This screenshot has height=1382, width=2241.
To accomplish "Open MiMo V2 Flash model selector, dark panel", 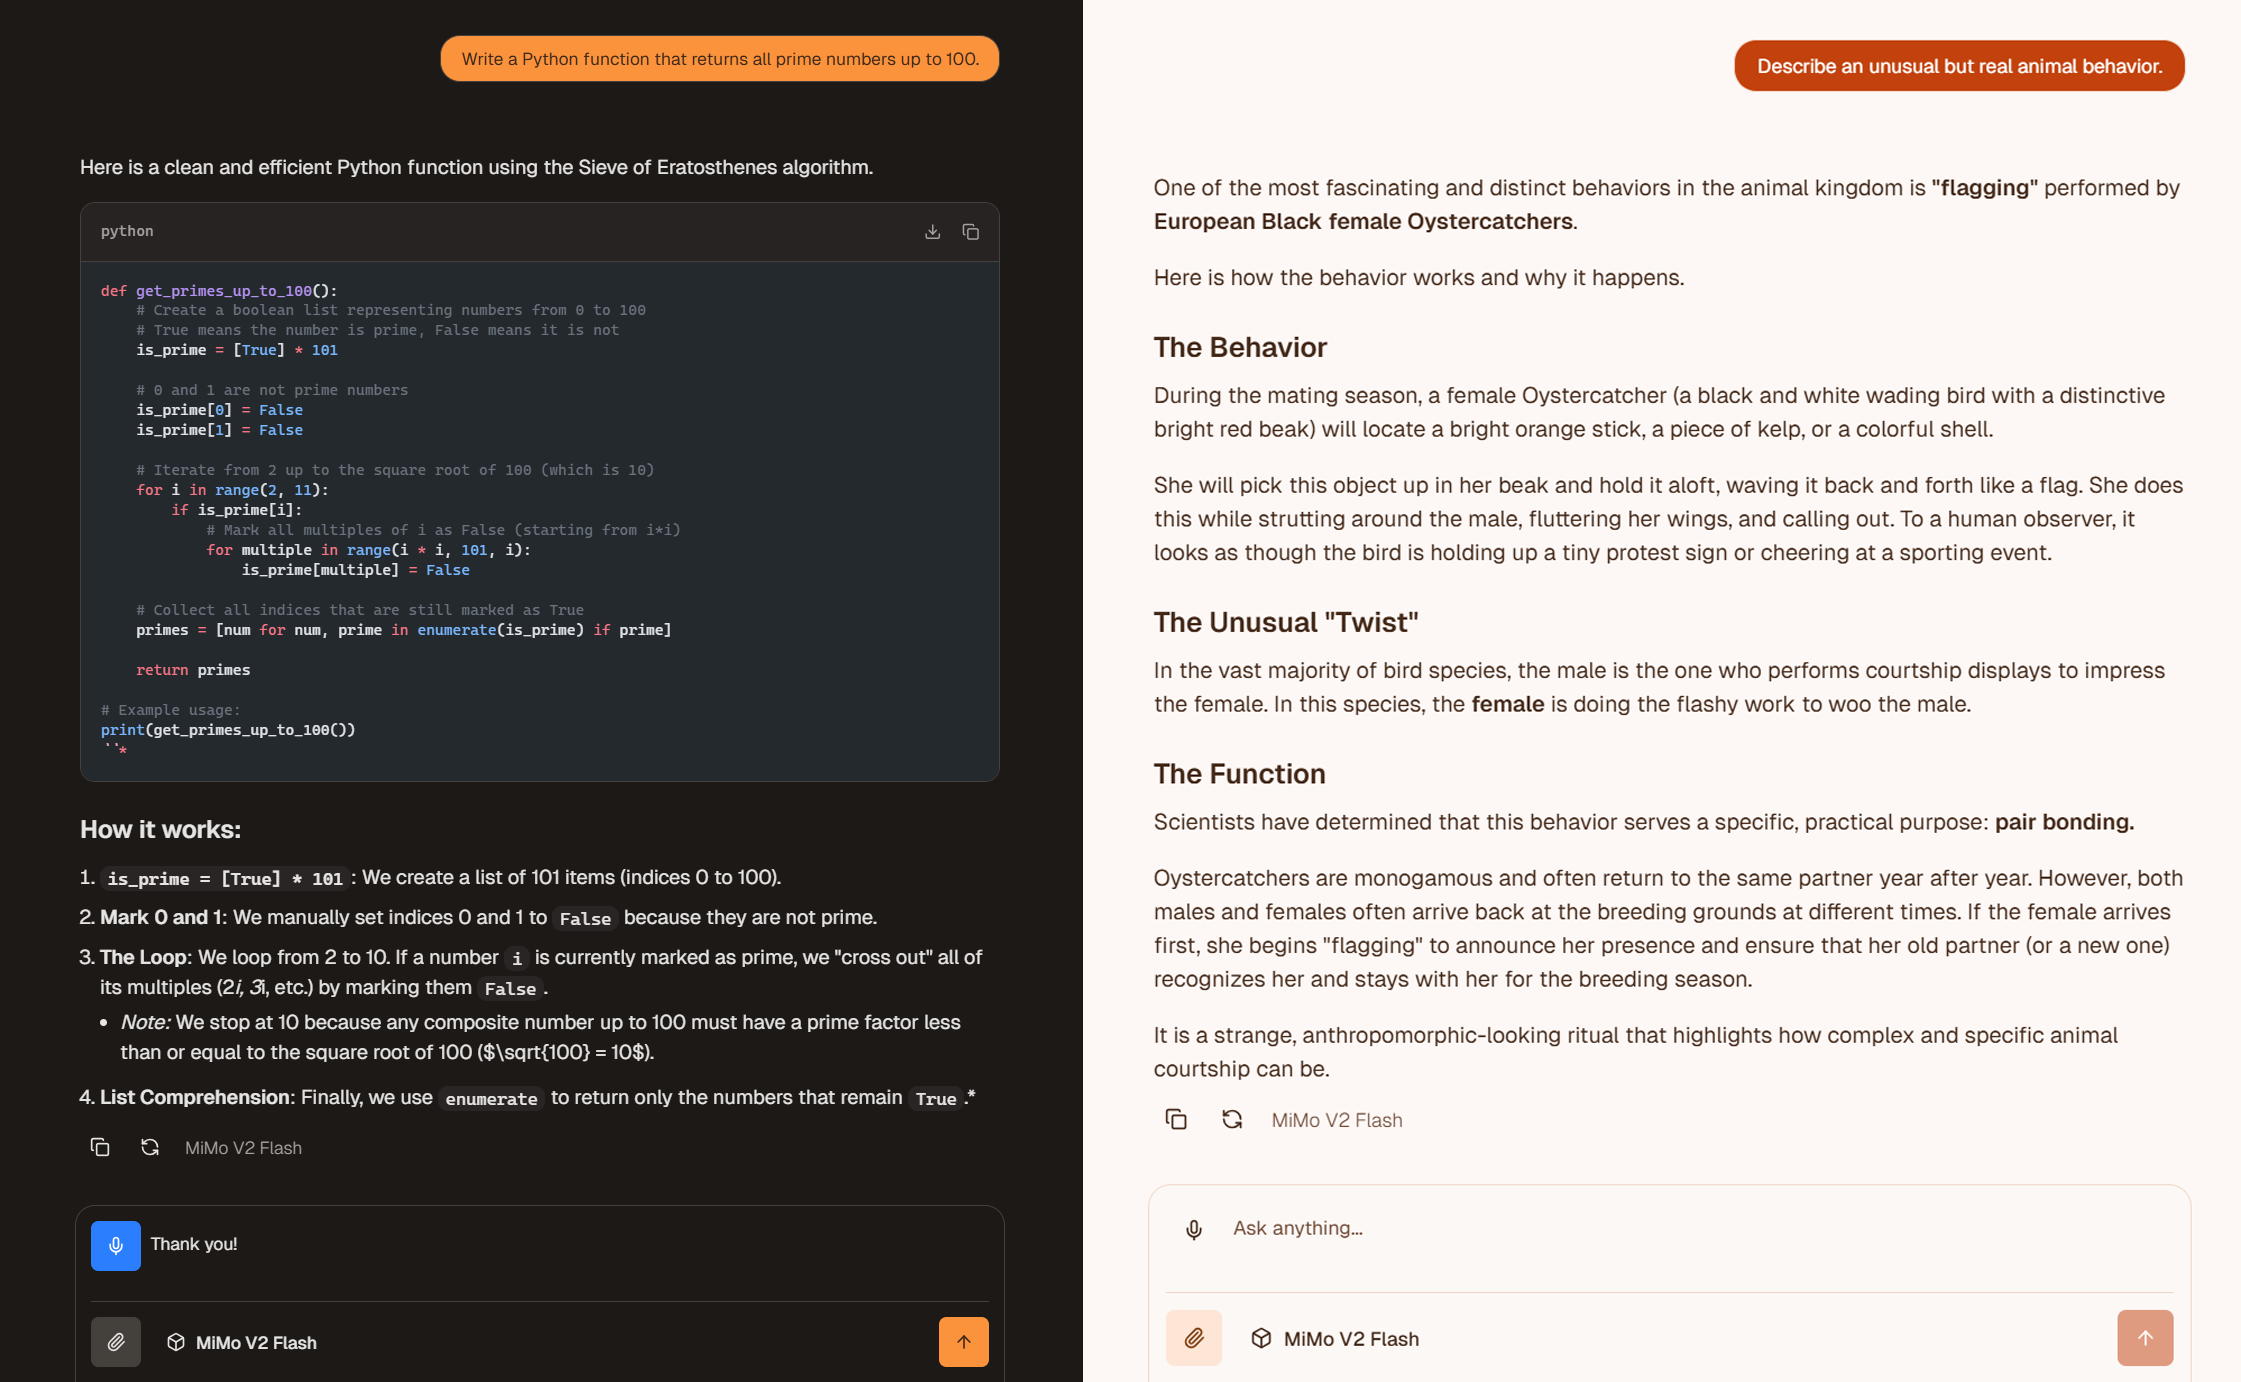I will [x=242, y=1342].
